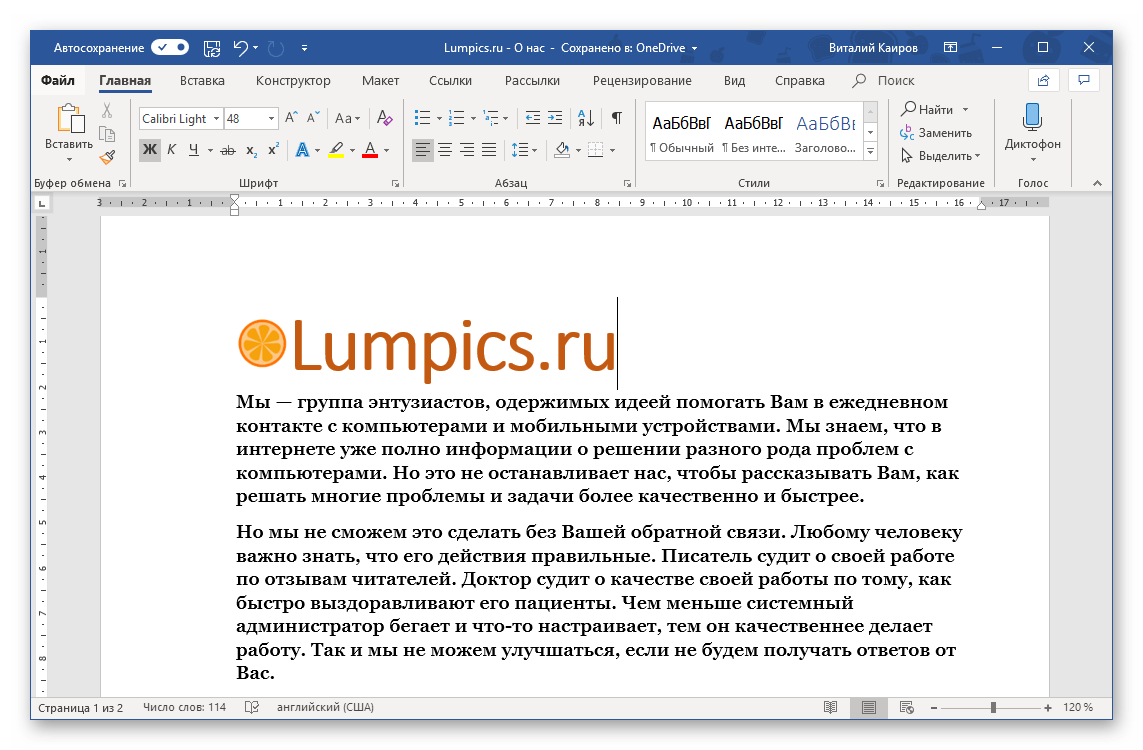Click the Save icon in title bar
Image resolution: width=1143 pixels, height=750 pixels.
[x=212, y=47]
